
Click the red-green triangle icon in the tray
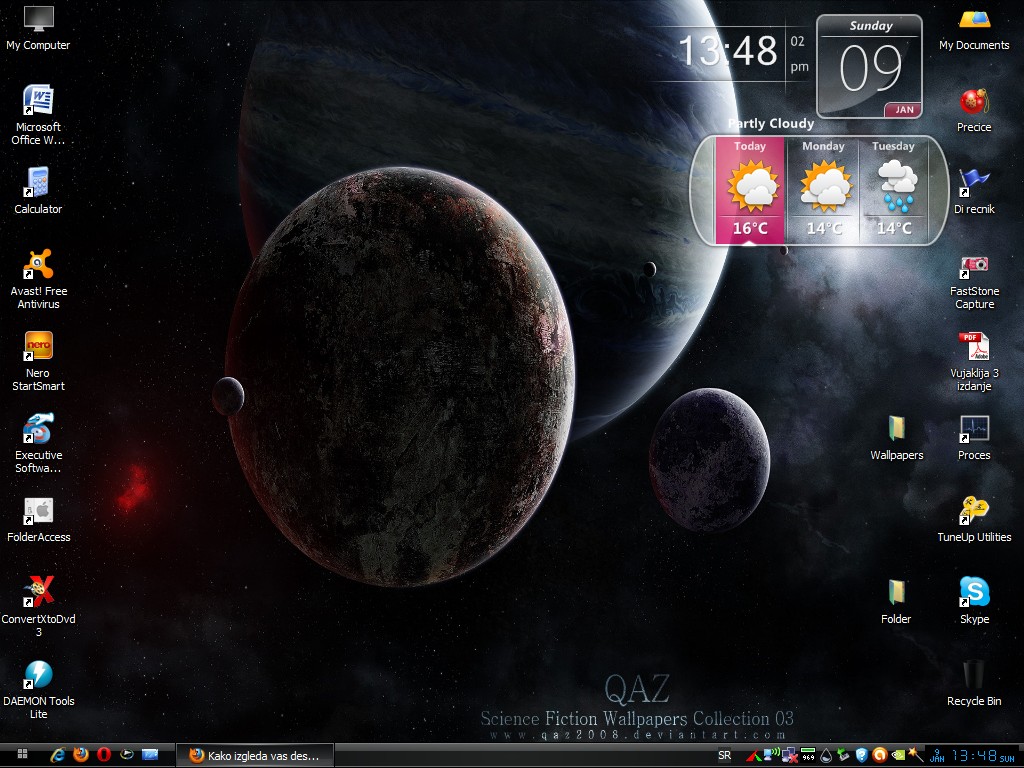[754, 756]
